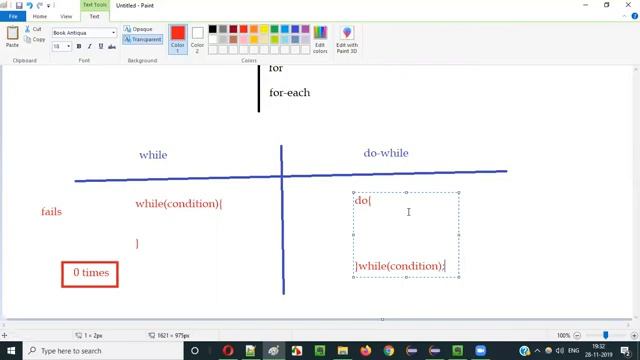
Task: Open Zoom app from taskbar
Action: tap(480, 351)
